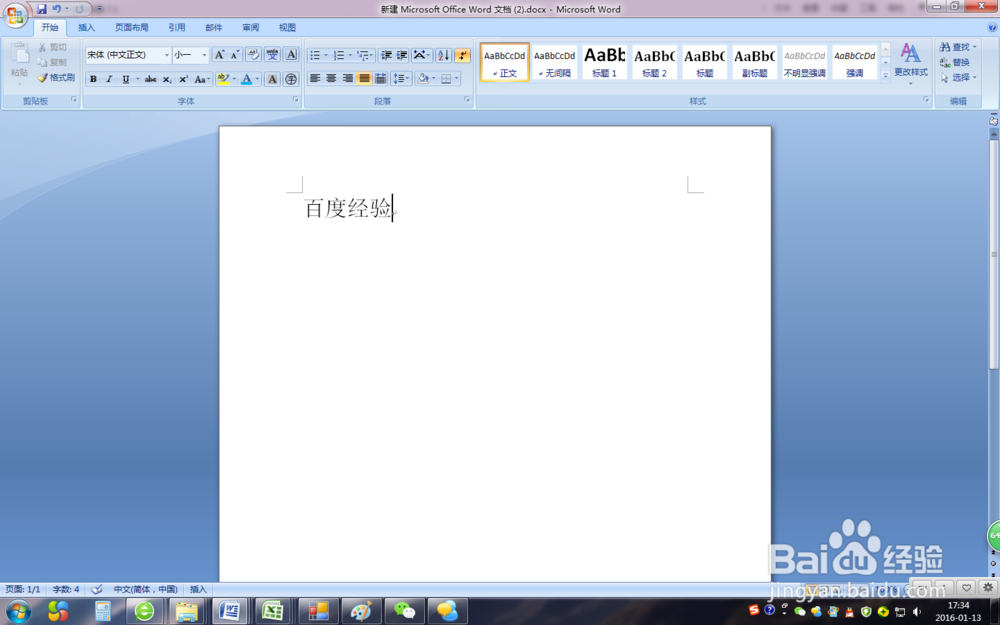Open the Page Layout (页面布局) tab
The image size is (1000, 625).
click(x=131, y=27)
